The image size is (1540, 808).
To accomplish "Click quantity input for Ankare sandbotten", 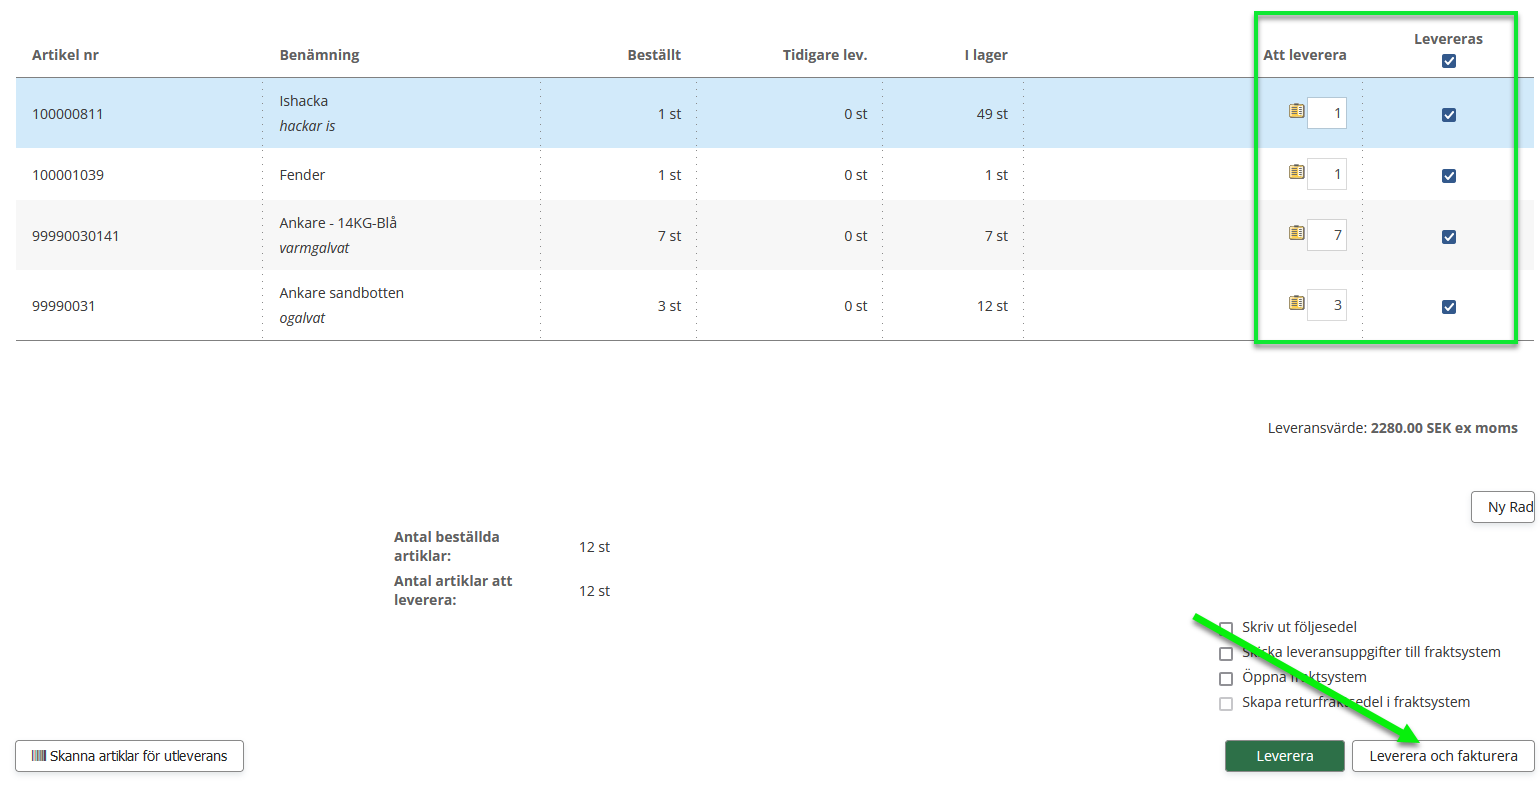I will 1327,305.
